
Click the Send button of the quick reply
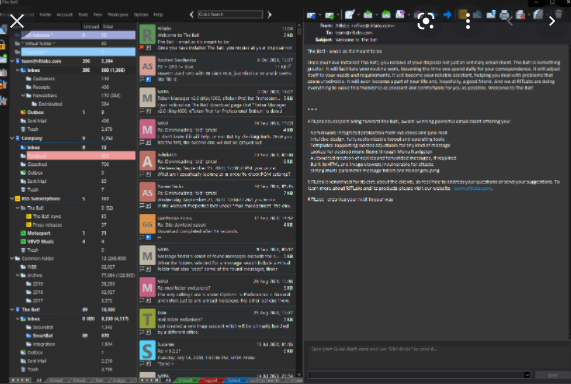pos(552,375)
